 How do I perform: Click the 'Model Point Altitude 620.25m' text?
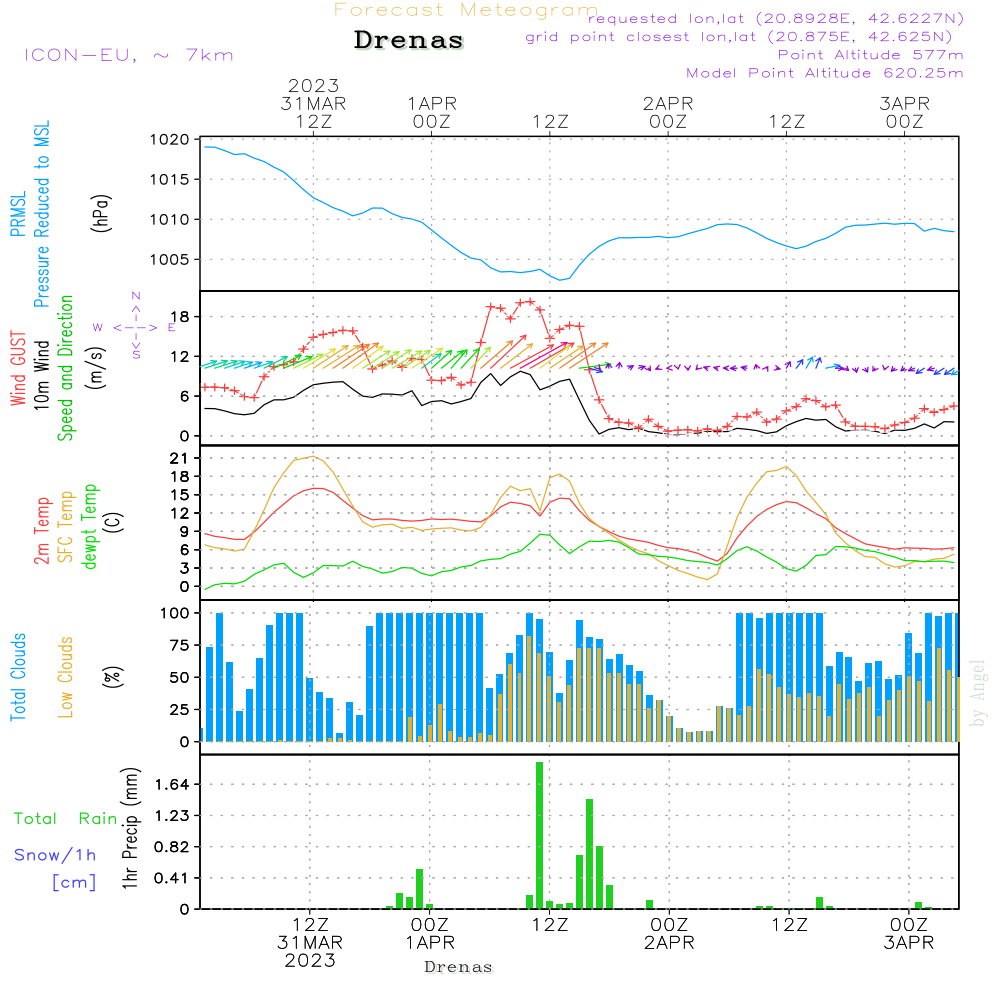(x=825, y=73)
